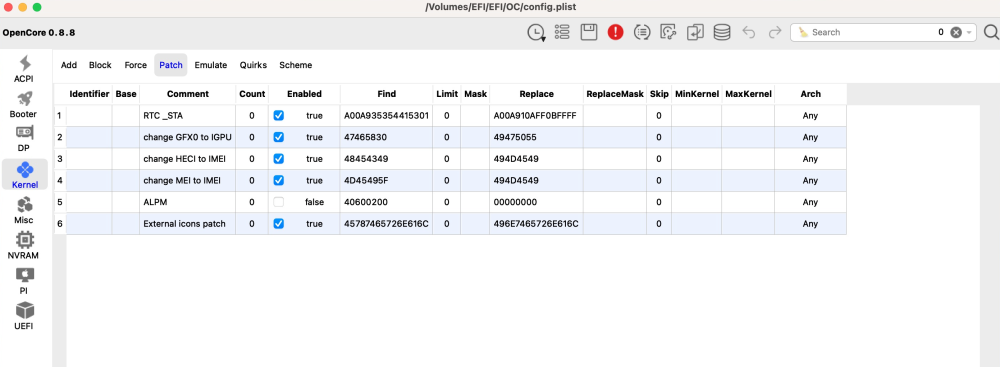Uncheck Enabled for RTC _STA patch
Screen dimensions: 1000x367
click(x=279, y=116)
